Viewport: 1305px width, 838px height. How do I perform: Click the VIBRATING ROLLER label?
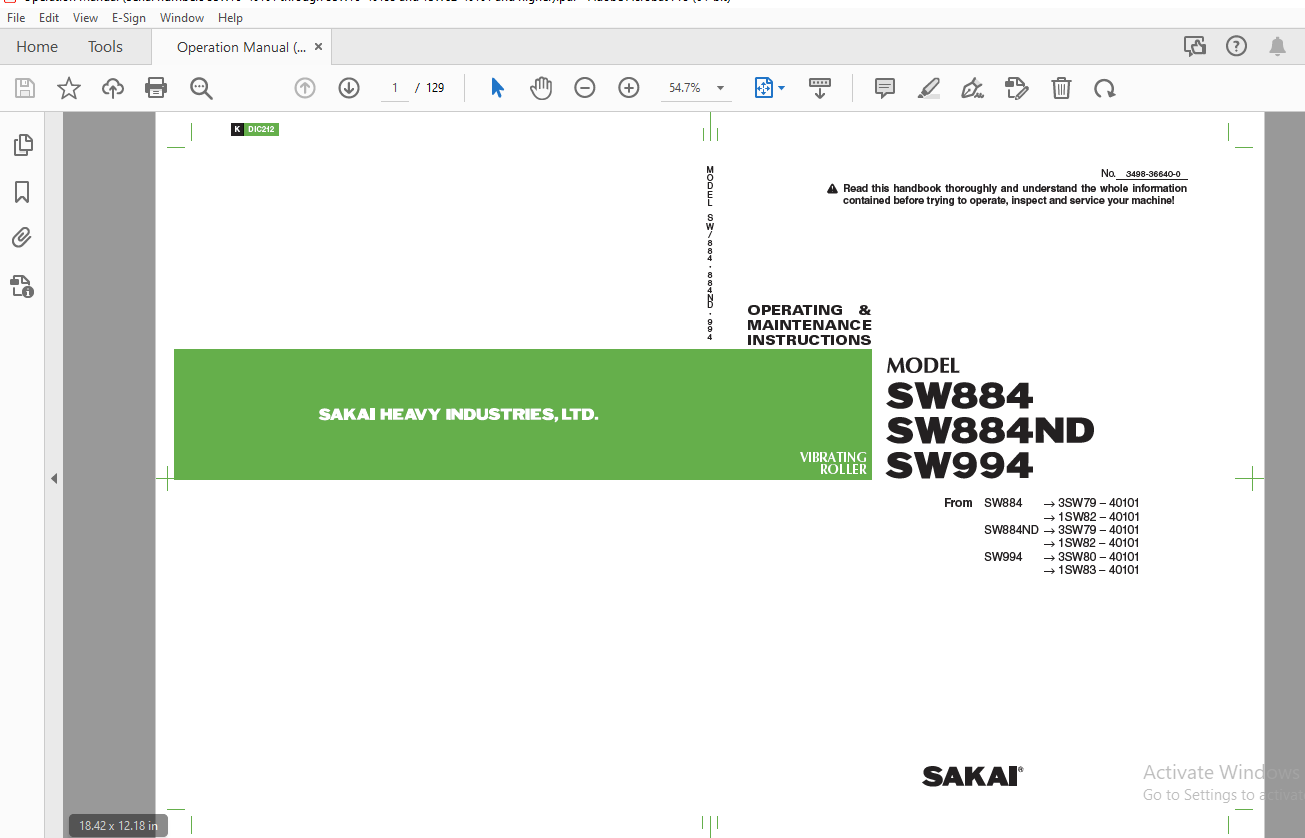coord(833,463)
